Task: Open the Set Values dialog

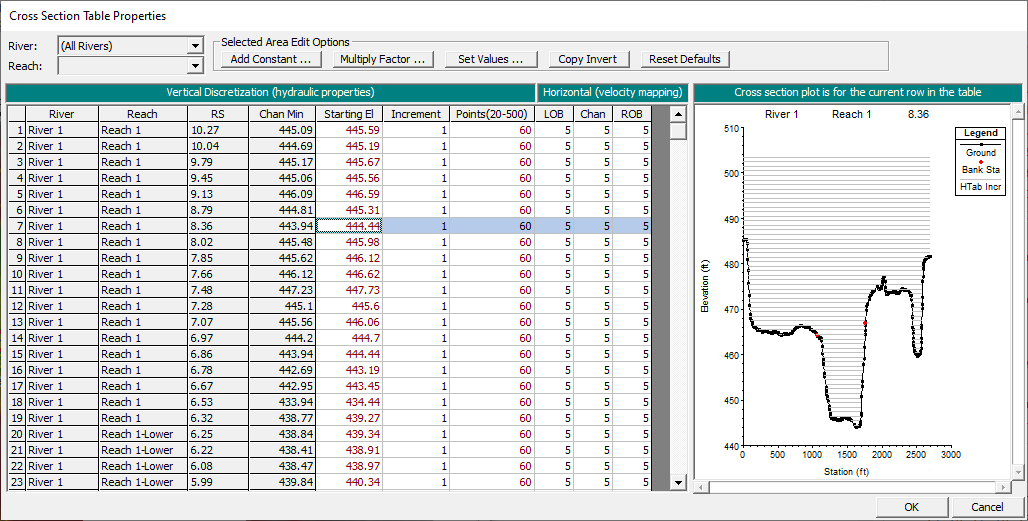Action: 491,59
